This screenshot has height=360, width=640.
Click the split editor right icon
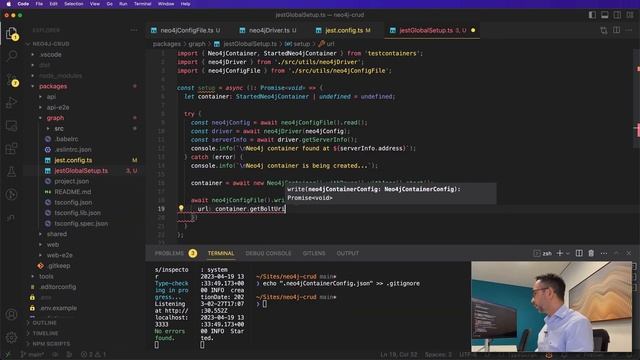click(x=616, y=30)
